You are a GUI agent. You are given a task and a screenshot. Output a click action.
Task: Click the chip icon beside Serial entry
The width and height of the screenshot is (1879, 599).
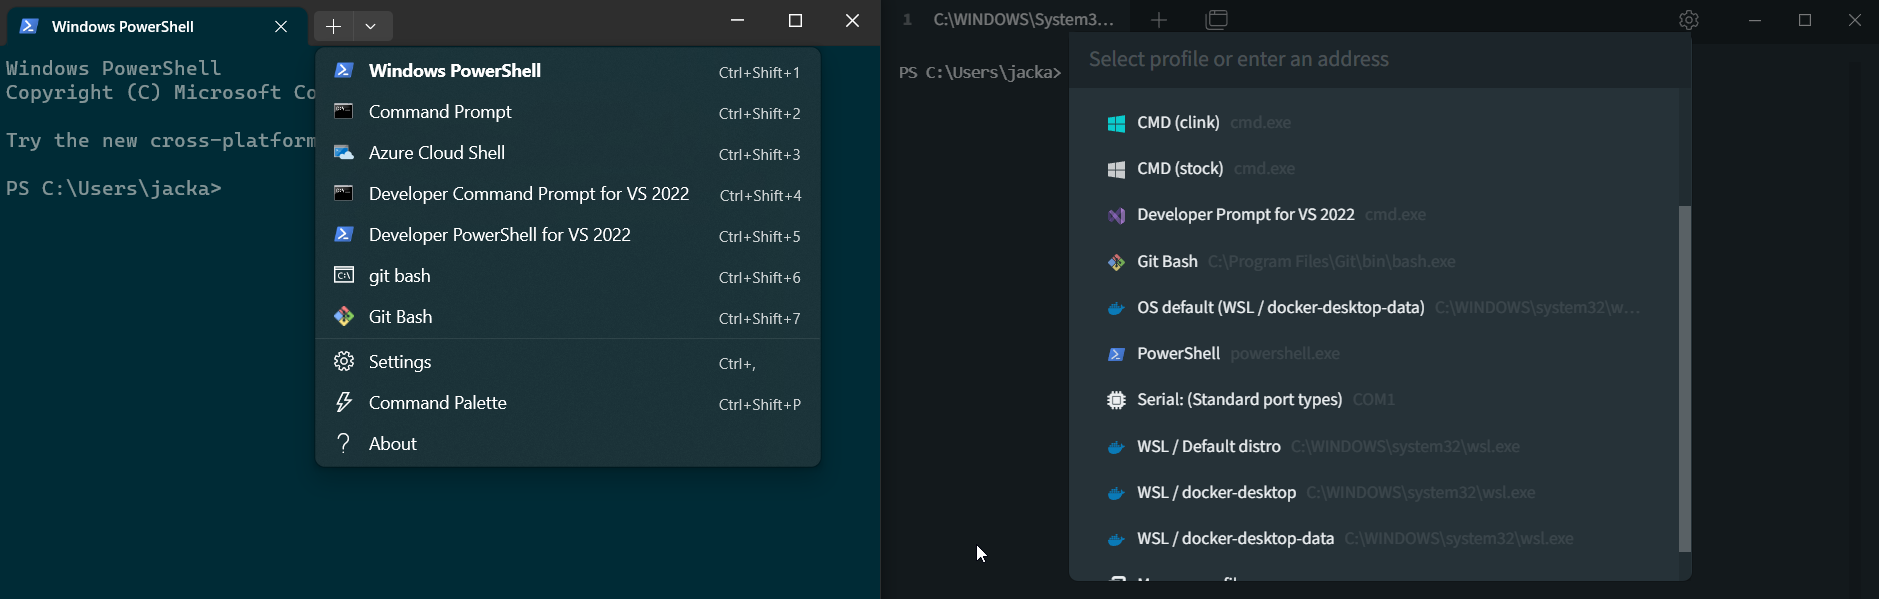(1116, 400)
